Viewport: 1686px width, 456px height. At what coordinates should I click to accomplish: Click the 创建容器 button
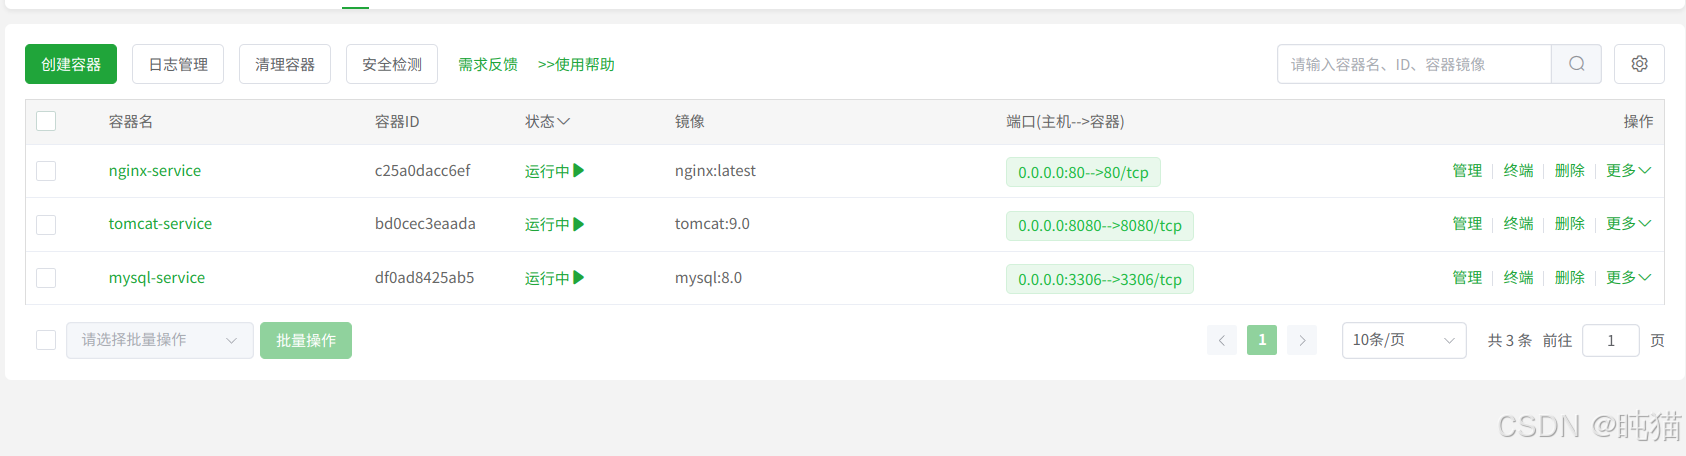(x=71, y=64)
